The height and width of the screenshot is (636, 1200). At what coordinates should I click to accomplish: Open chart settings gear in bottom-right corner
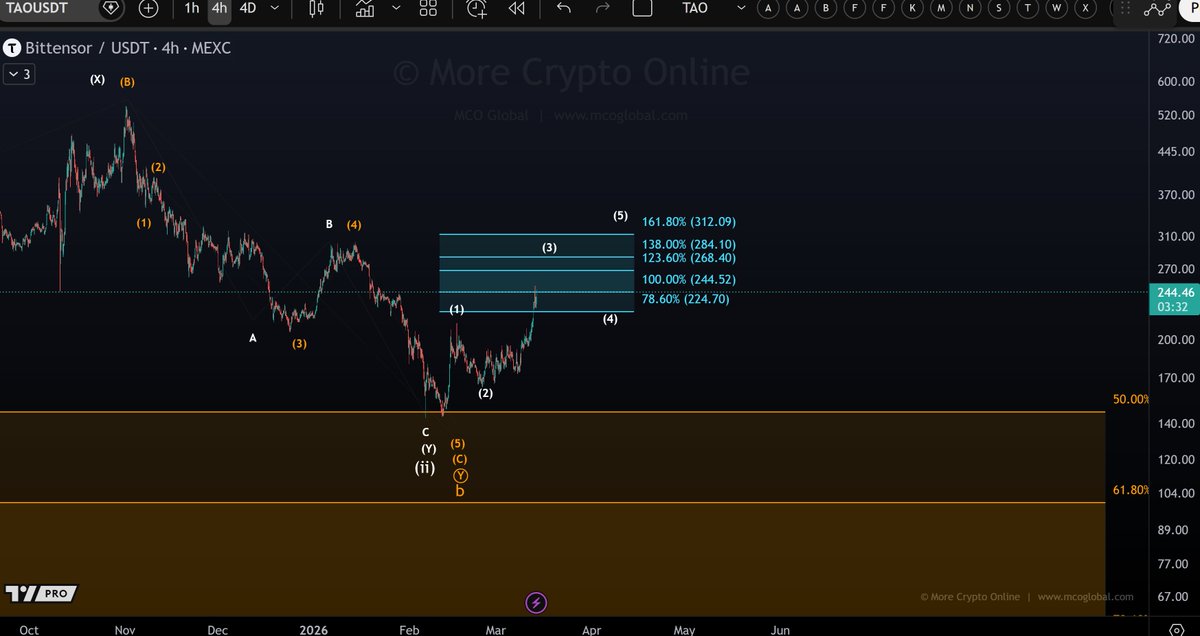(1176, 629)
